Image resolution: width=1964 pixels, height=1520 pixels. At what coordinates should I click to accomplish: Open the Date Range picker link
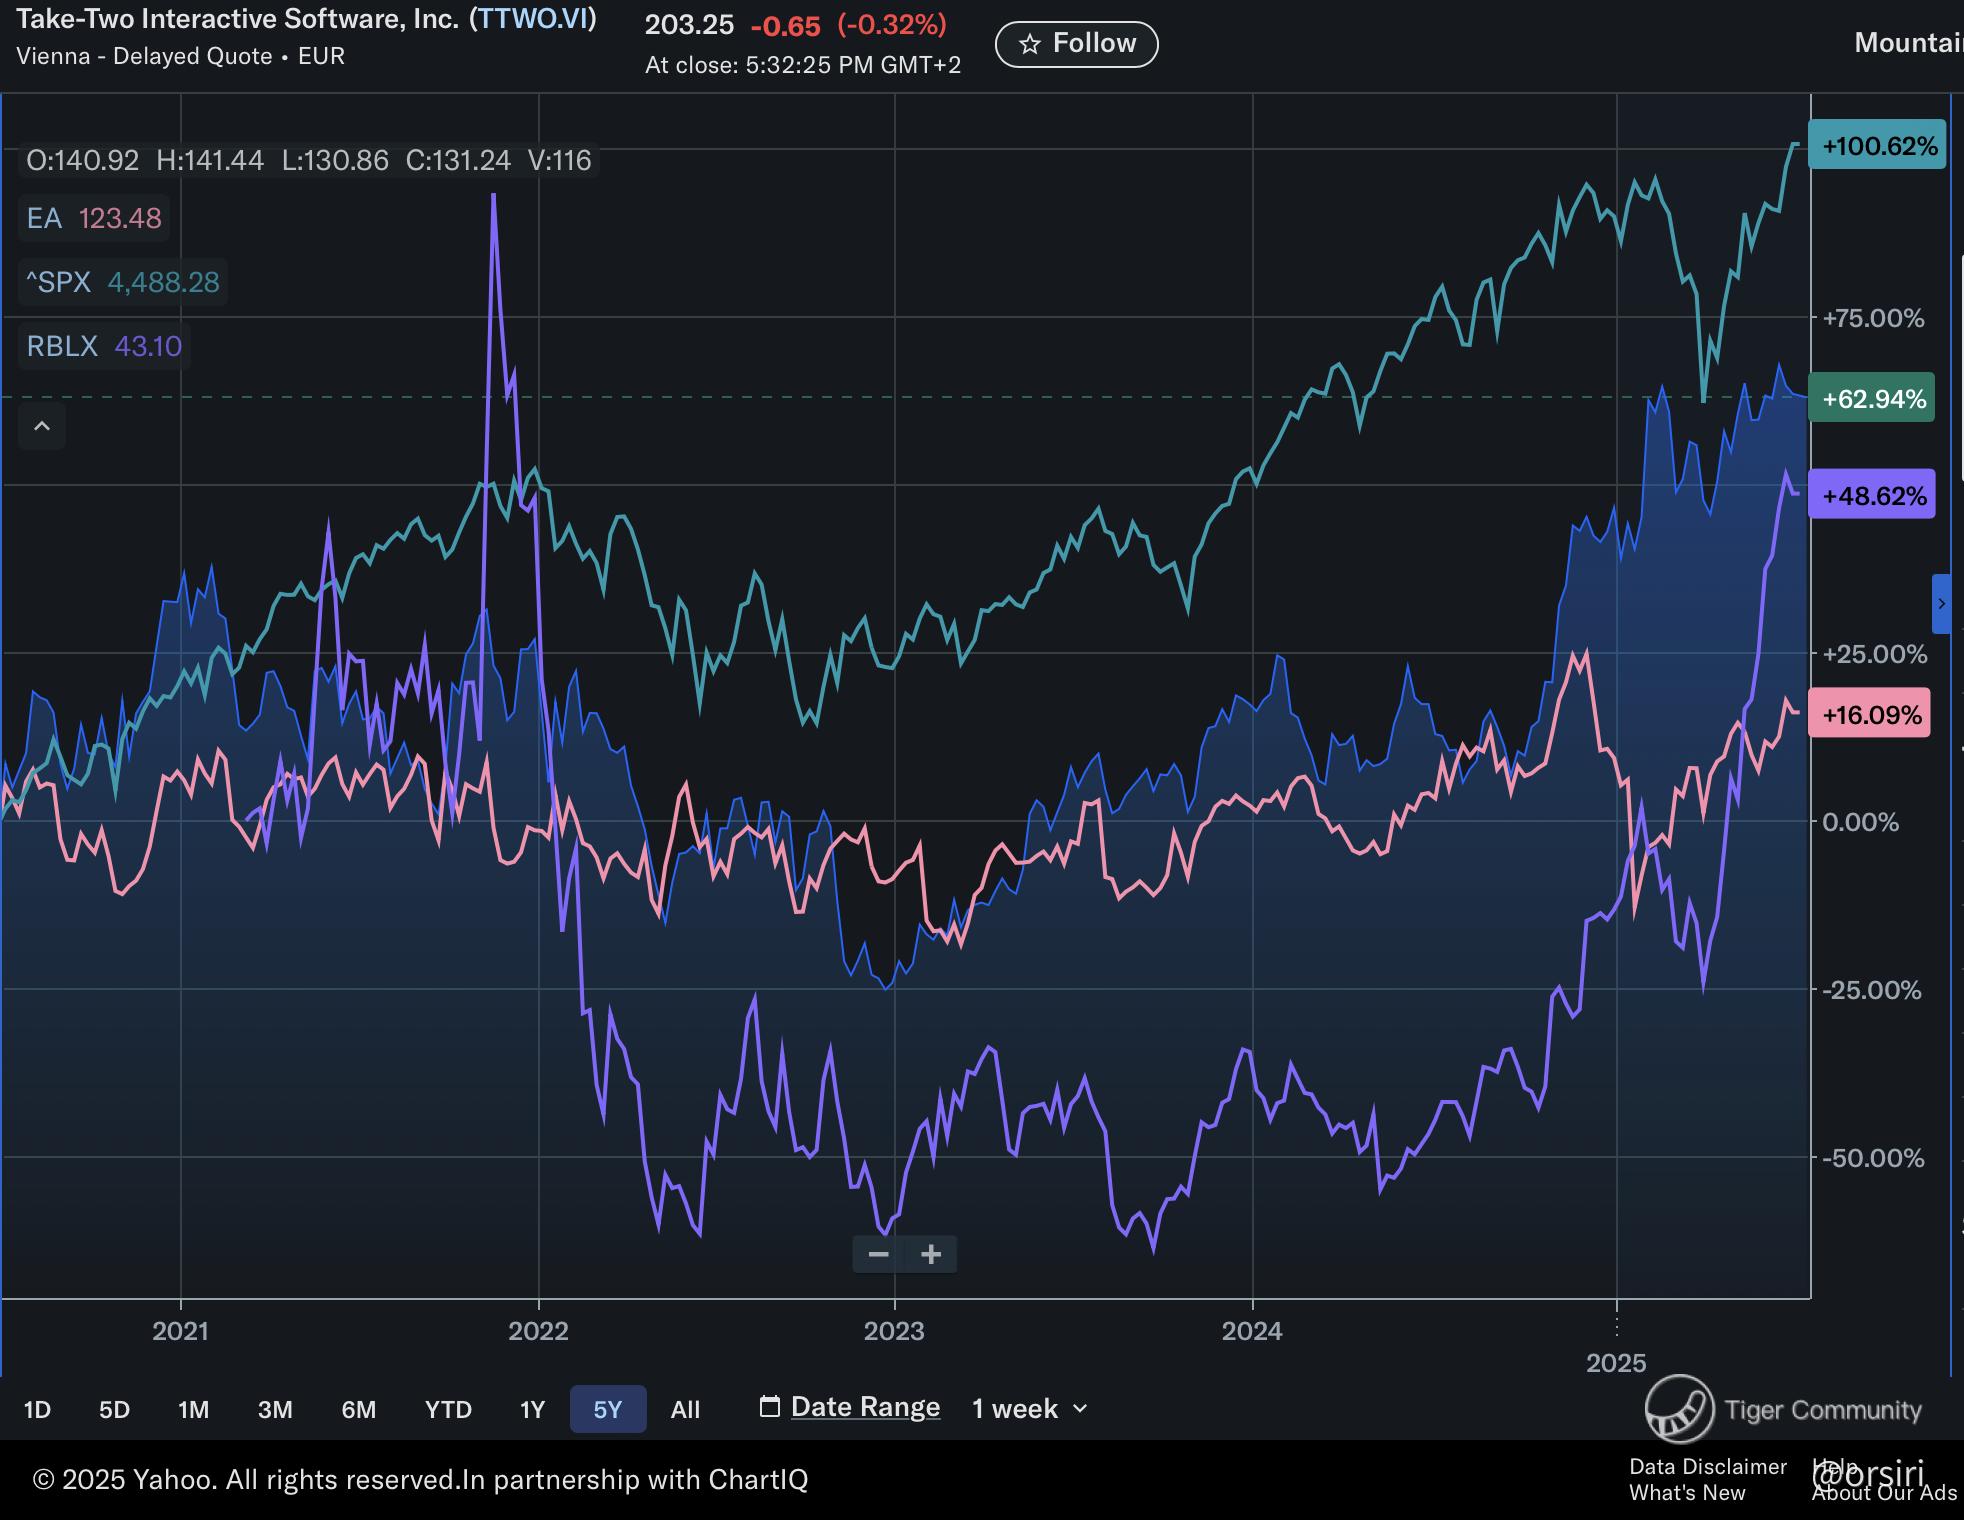[x=865, y=1407]
